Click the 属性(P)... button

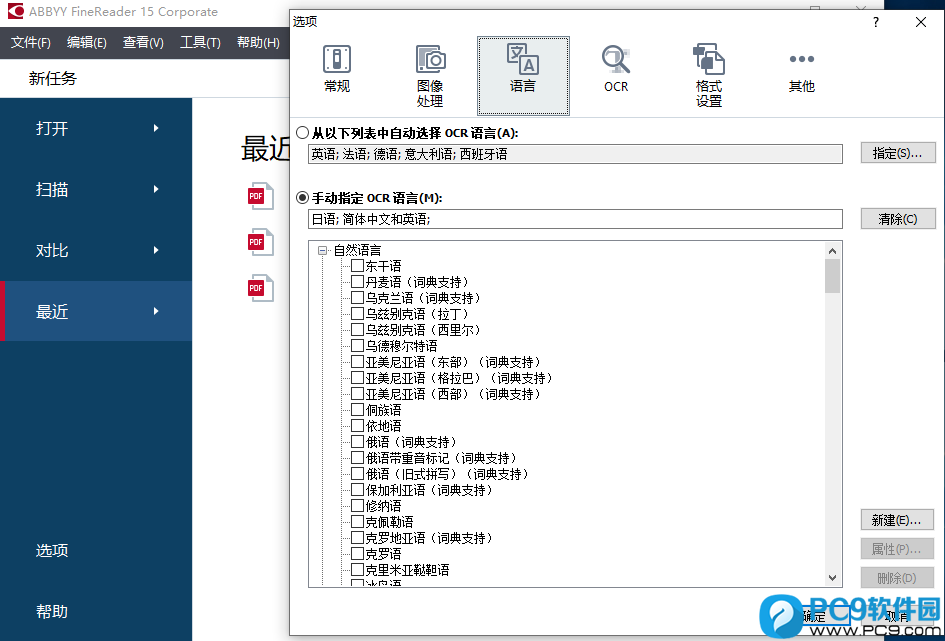tap(897, 549)
